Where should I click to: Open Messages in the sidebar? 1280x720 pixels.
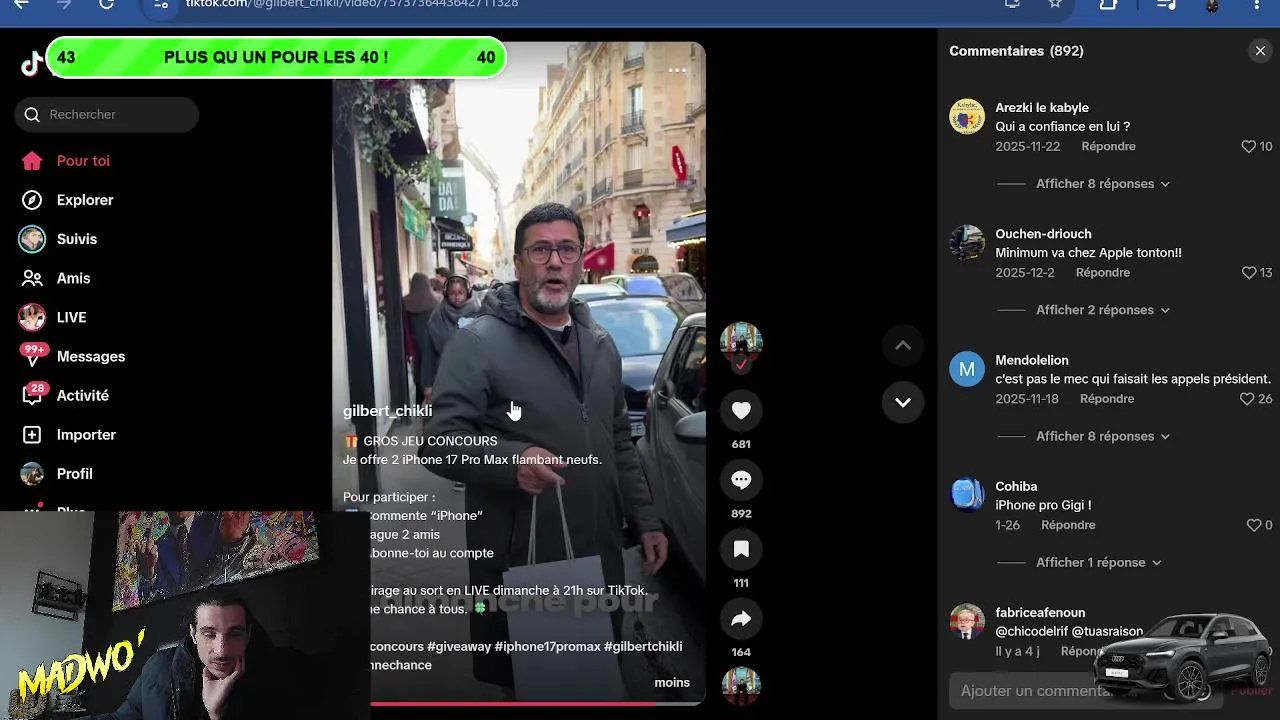pos(91,356)
